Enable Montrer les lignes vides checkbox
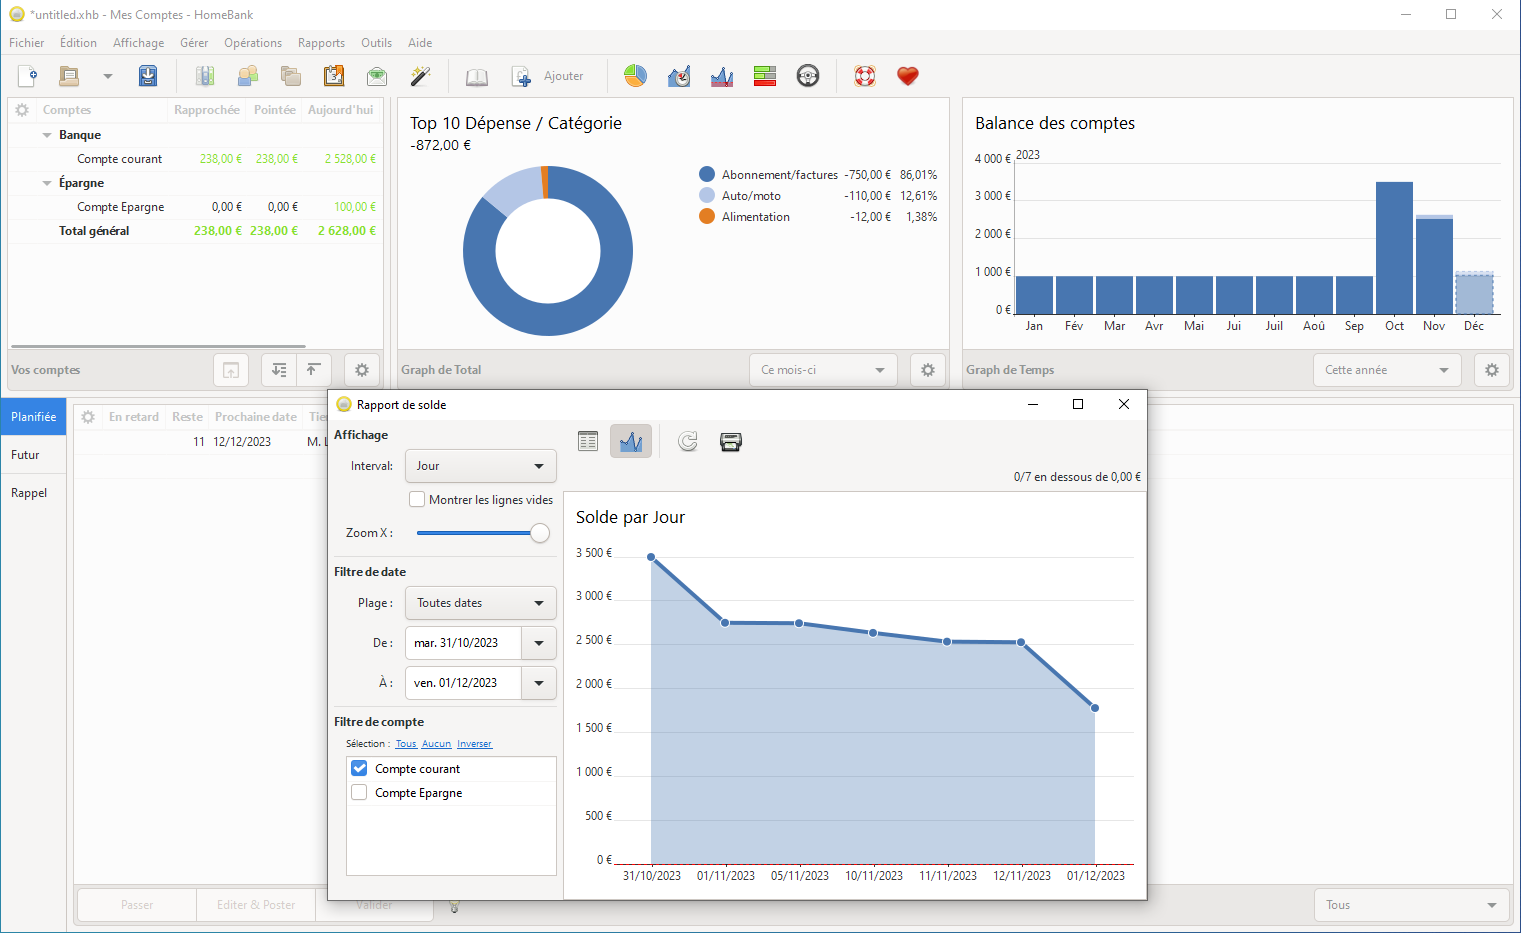1521x933 pixels. [x=417, y=500]
